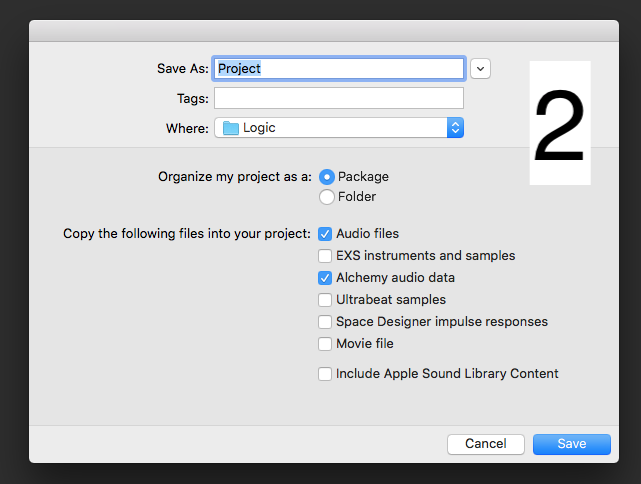Enable Space Designer impulse responses
This screenshot has width=641, height=484.
point(325,322)
